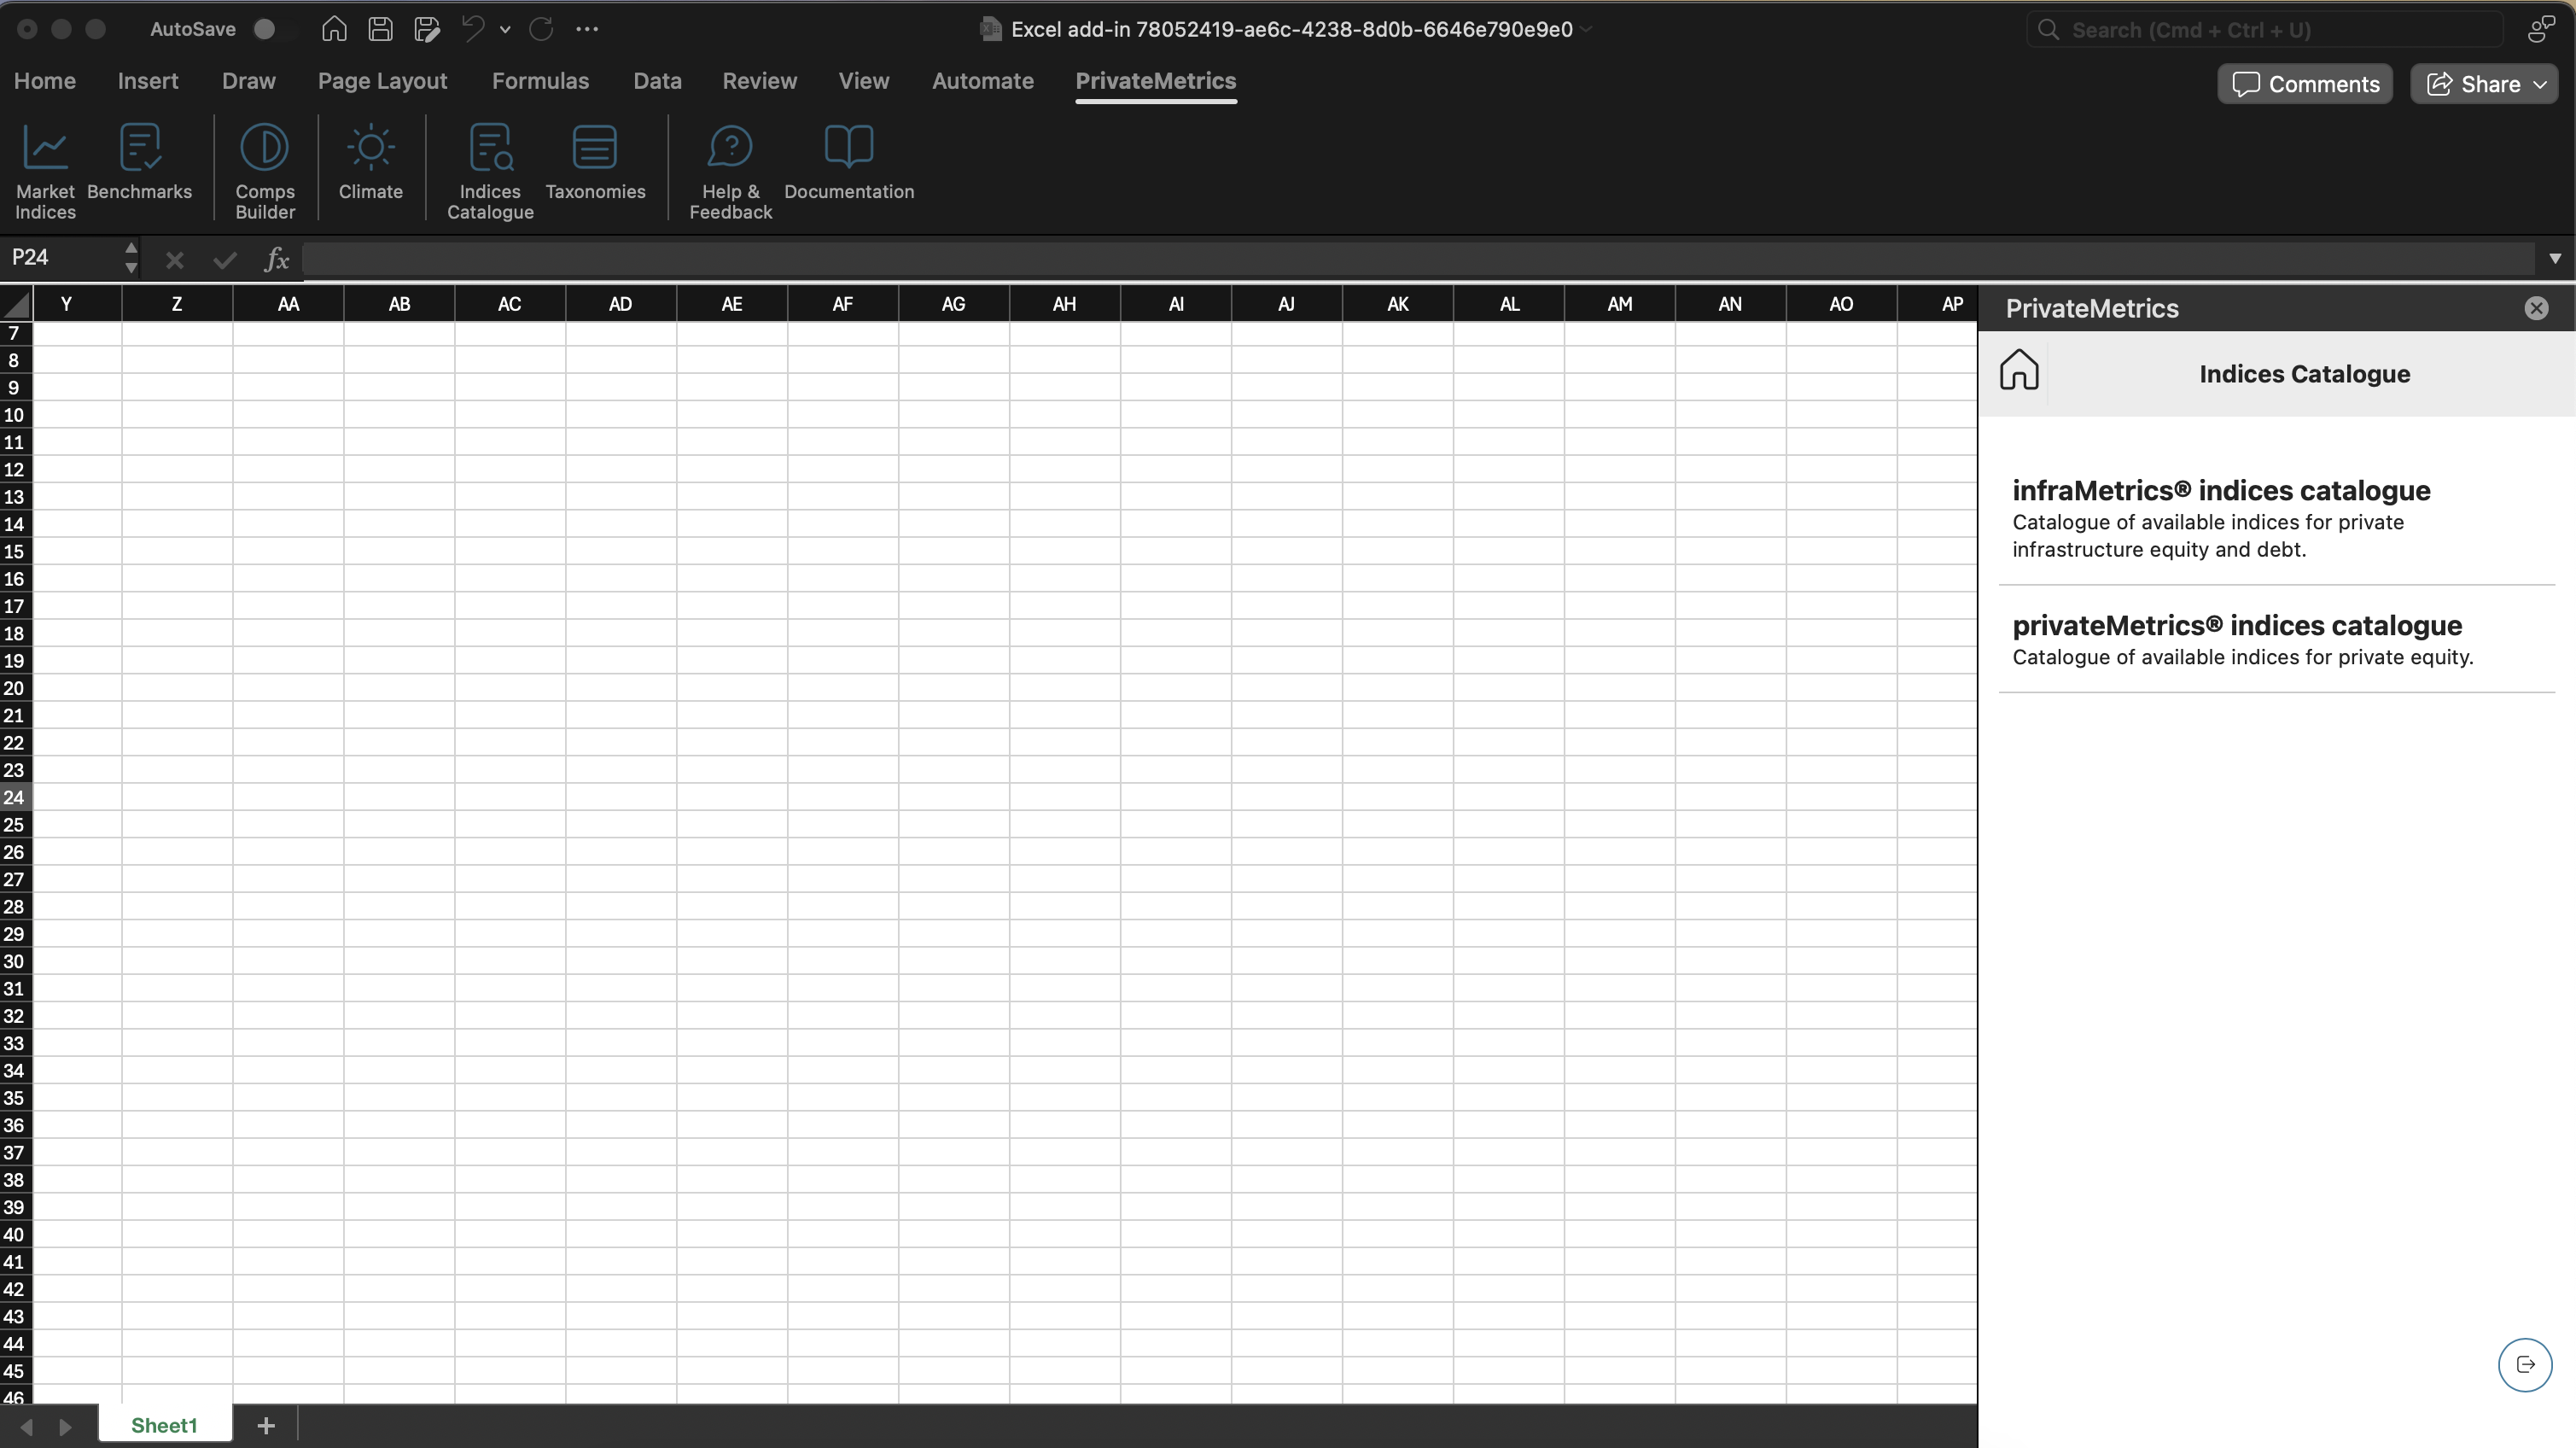The width and height of the screenshot is (2576, 1448).
Task: Expand the undo history dropdown
Action: (x=505, y=30)
